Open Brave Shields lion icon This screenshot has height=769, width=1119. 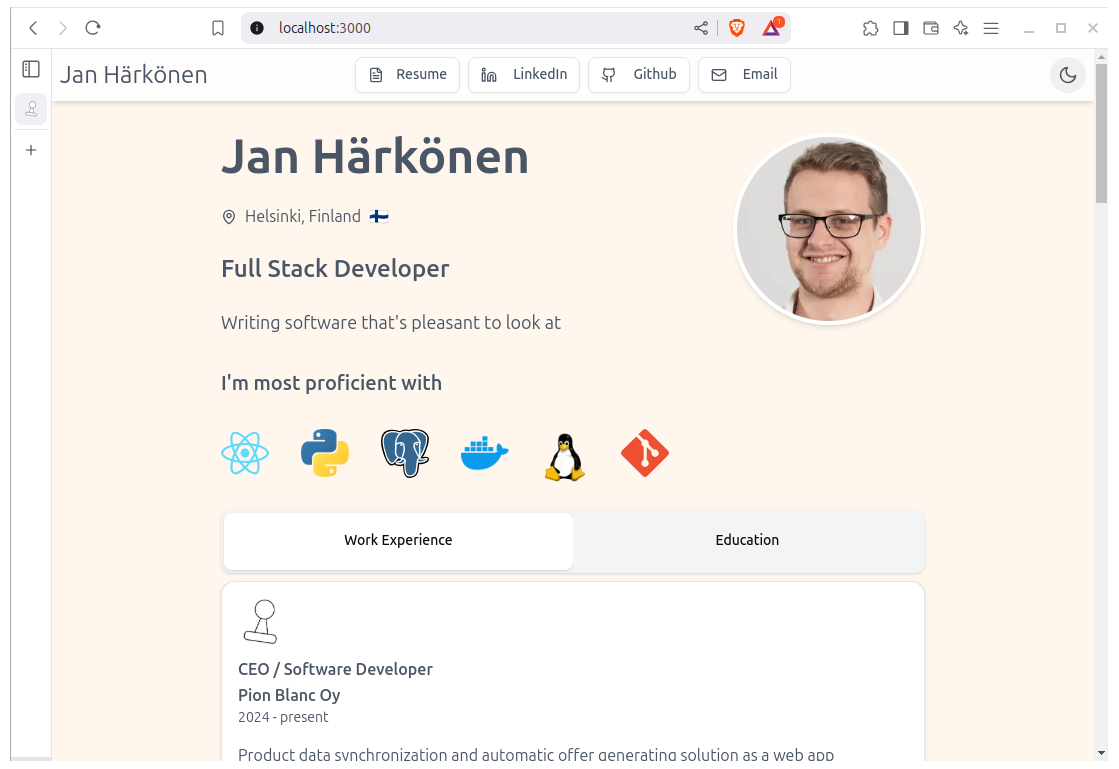pyautogui.click(x=736, y=28)
